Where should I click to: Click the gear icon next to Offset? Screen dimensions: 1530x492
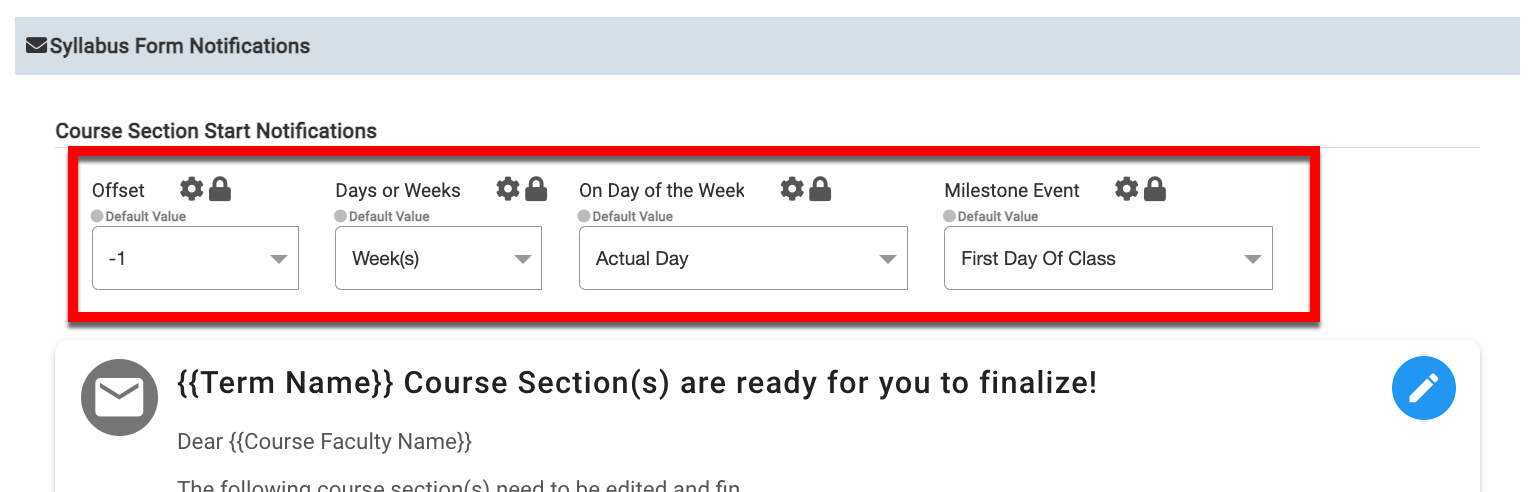coord(191,188)
